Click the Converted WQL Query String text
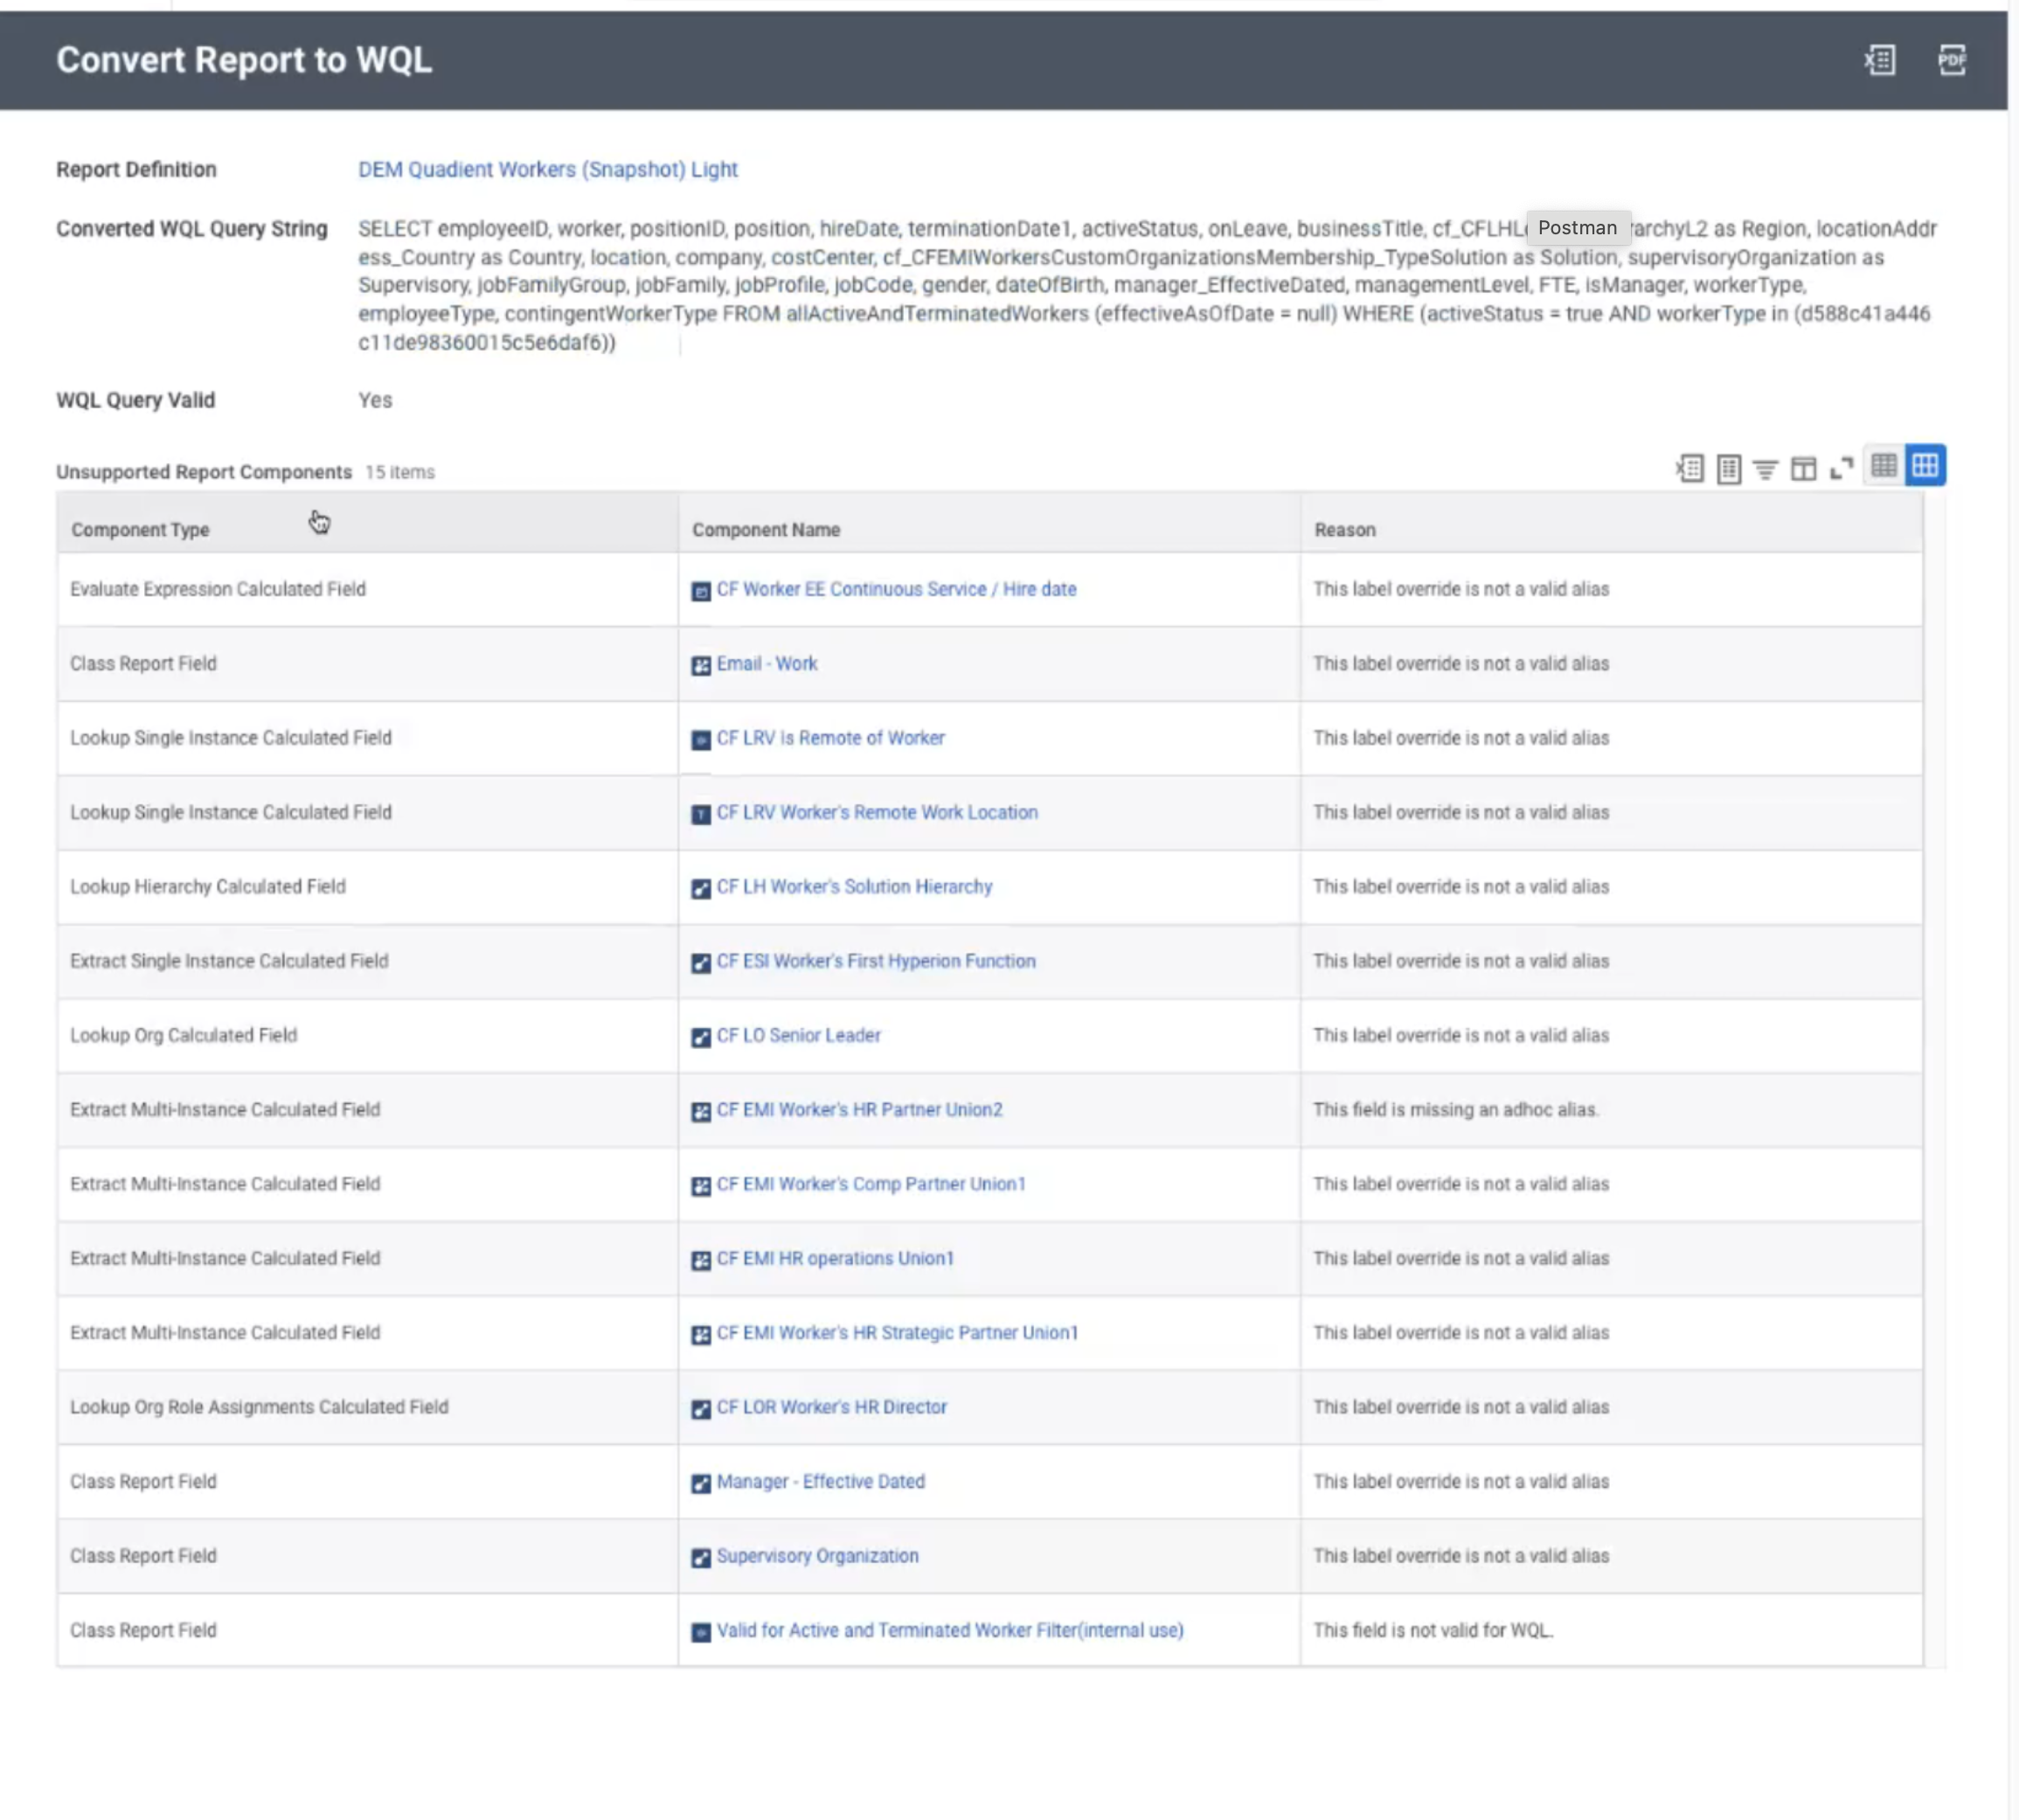Screen dimensions: 2019x1820 pyautogui.click(x=1148, y=285)
